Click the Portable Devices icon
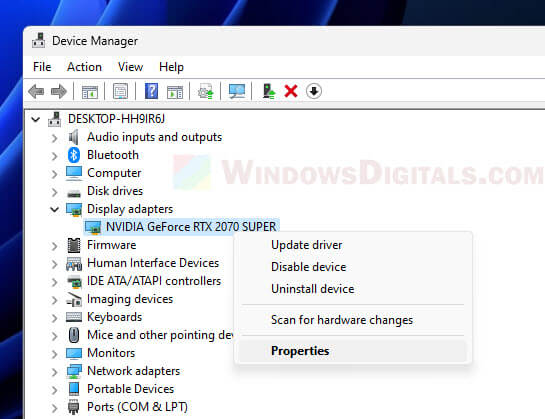 coord(74,389)
